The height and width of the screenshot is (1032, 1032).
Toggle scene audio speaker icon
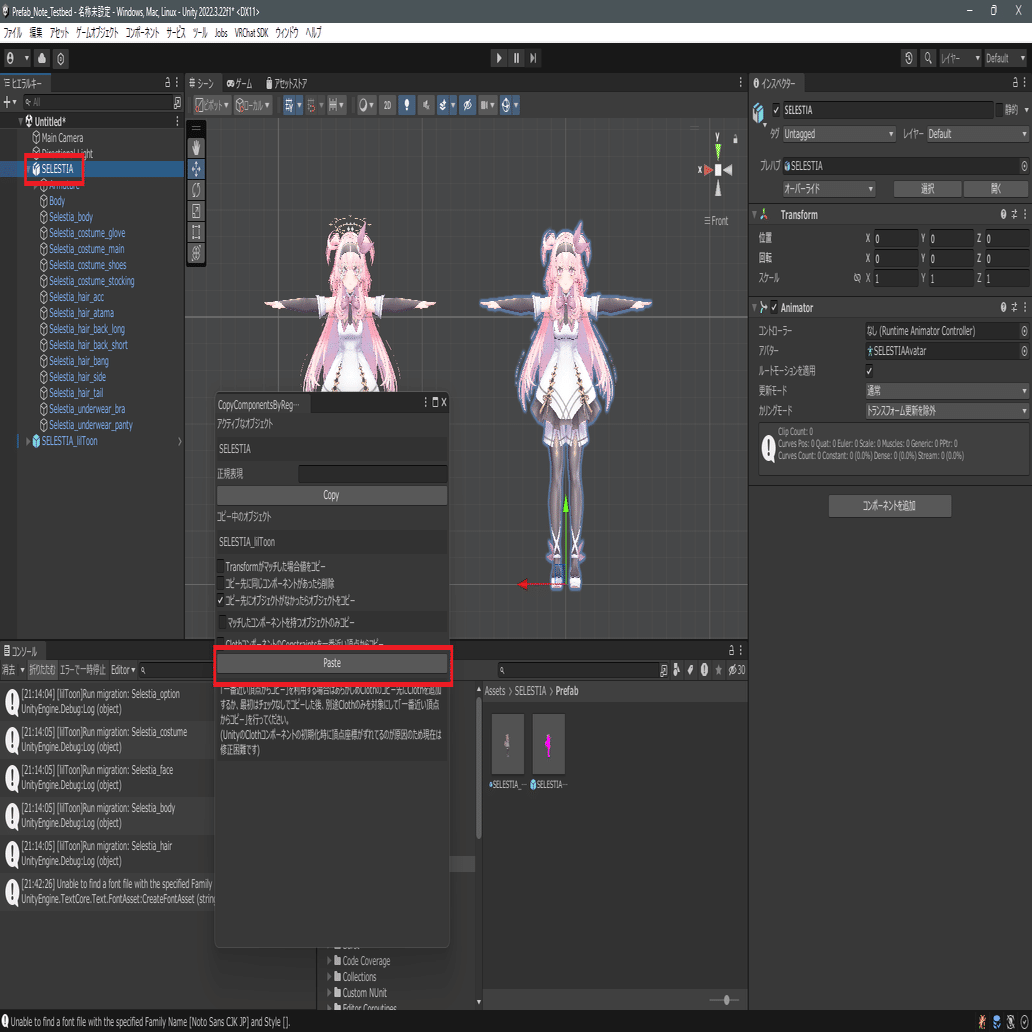point(426,105)
